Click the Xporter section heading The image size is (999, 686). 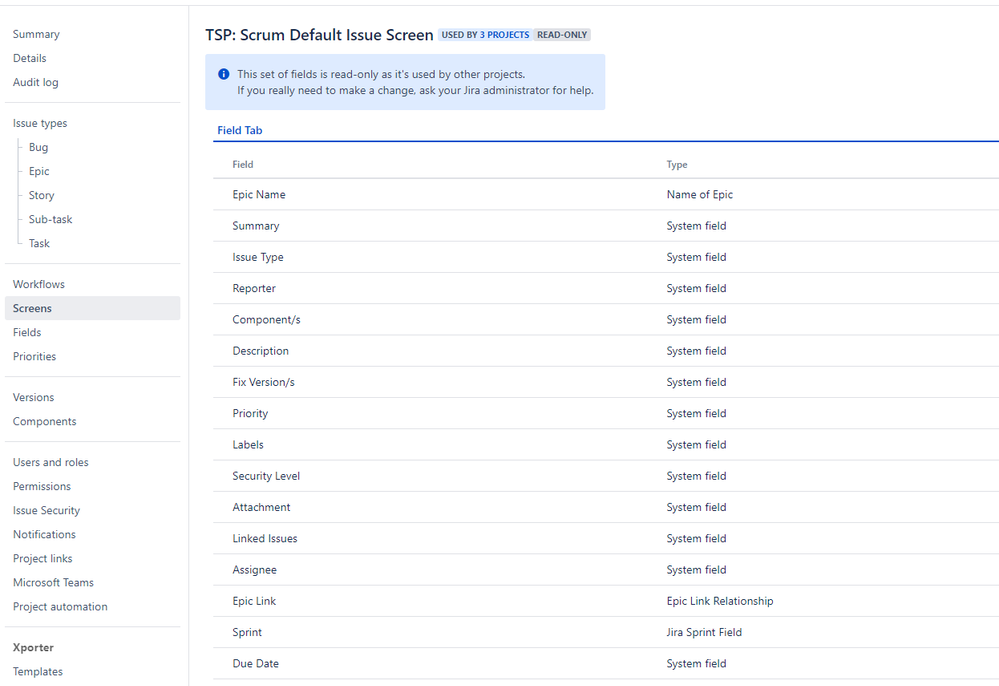tap(33, 648)
